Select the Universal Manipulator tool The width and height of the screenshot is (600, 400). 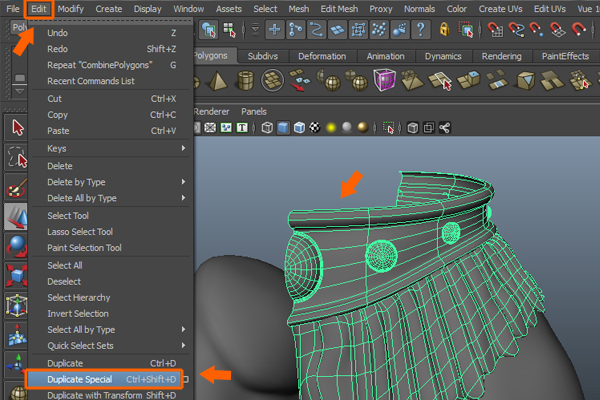pos(17,305)
